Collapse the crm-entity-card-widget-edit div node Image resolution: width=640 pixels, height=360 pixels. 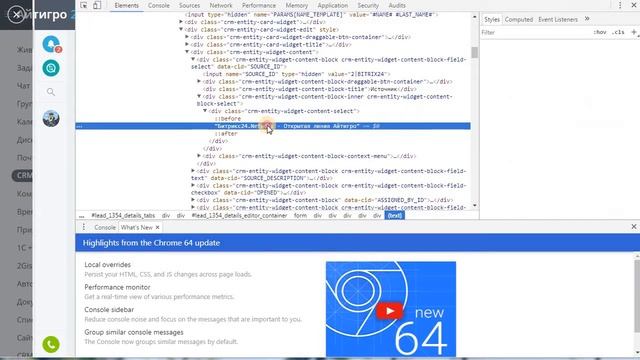point(181,29)
